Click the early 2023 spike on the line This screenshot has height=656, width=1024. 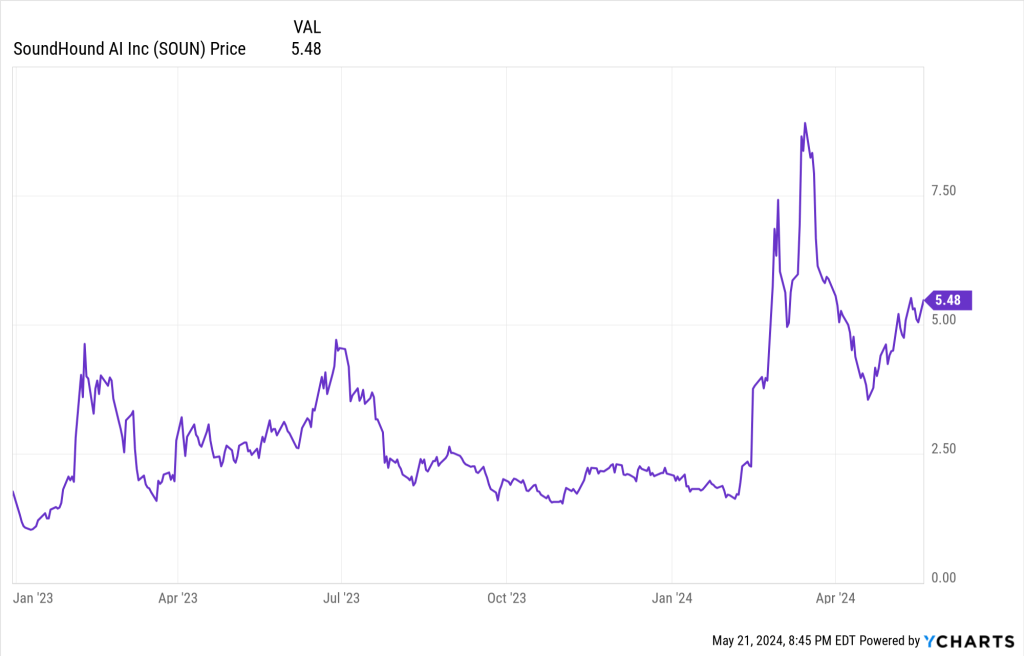85,344
